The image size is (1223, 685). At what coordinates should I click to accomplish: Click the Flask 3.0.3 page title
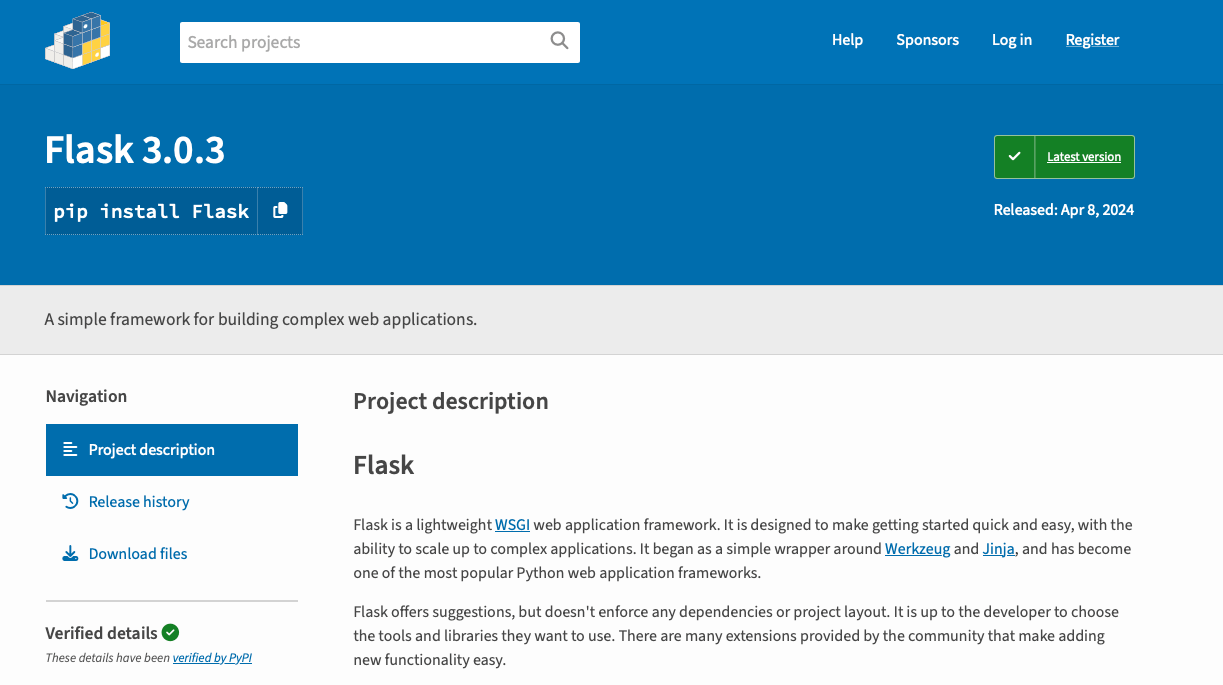coord(135,150)
